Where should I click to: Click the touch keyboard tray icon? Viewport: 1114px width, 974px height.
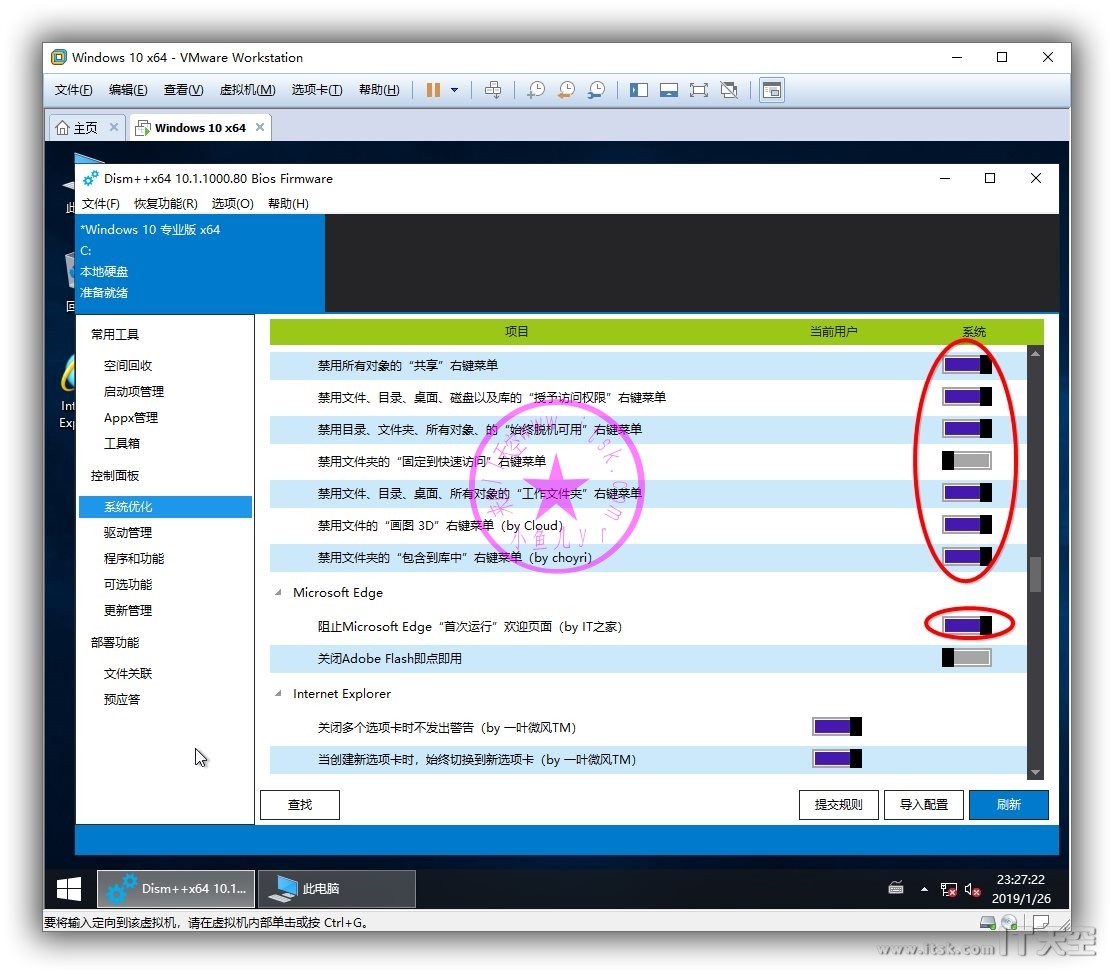click(x=896, y=887)
